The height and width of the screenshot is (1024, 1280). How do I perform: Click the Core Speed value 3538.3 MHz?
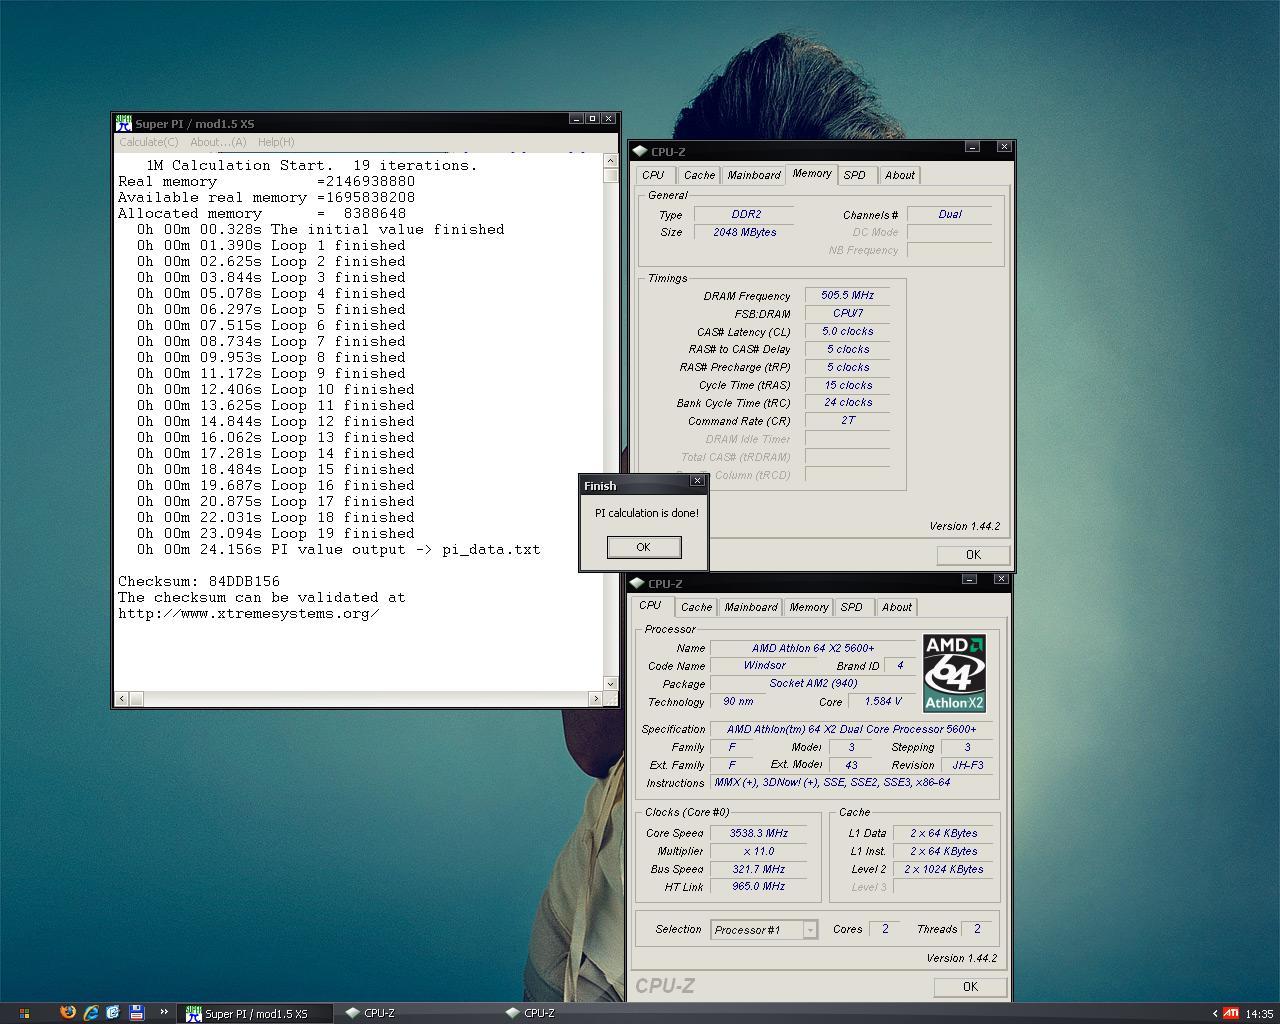(x=758, y=833)
